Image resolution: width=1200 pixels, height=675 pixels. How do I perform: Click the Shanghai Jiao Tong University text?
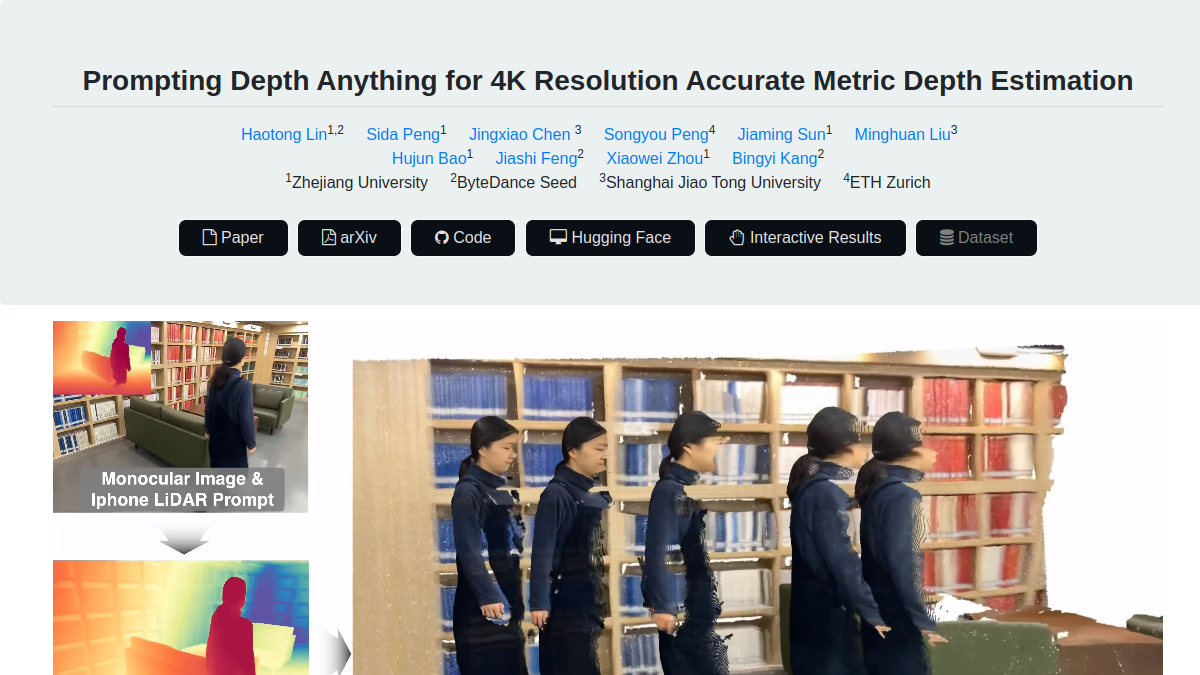tap(713, 182)
